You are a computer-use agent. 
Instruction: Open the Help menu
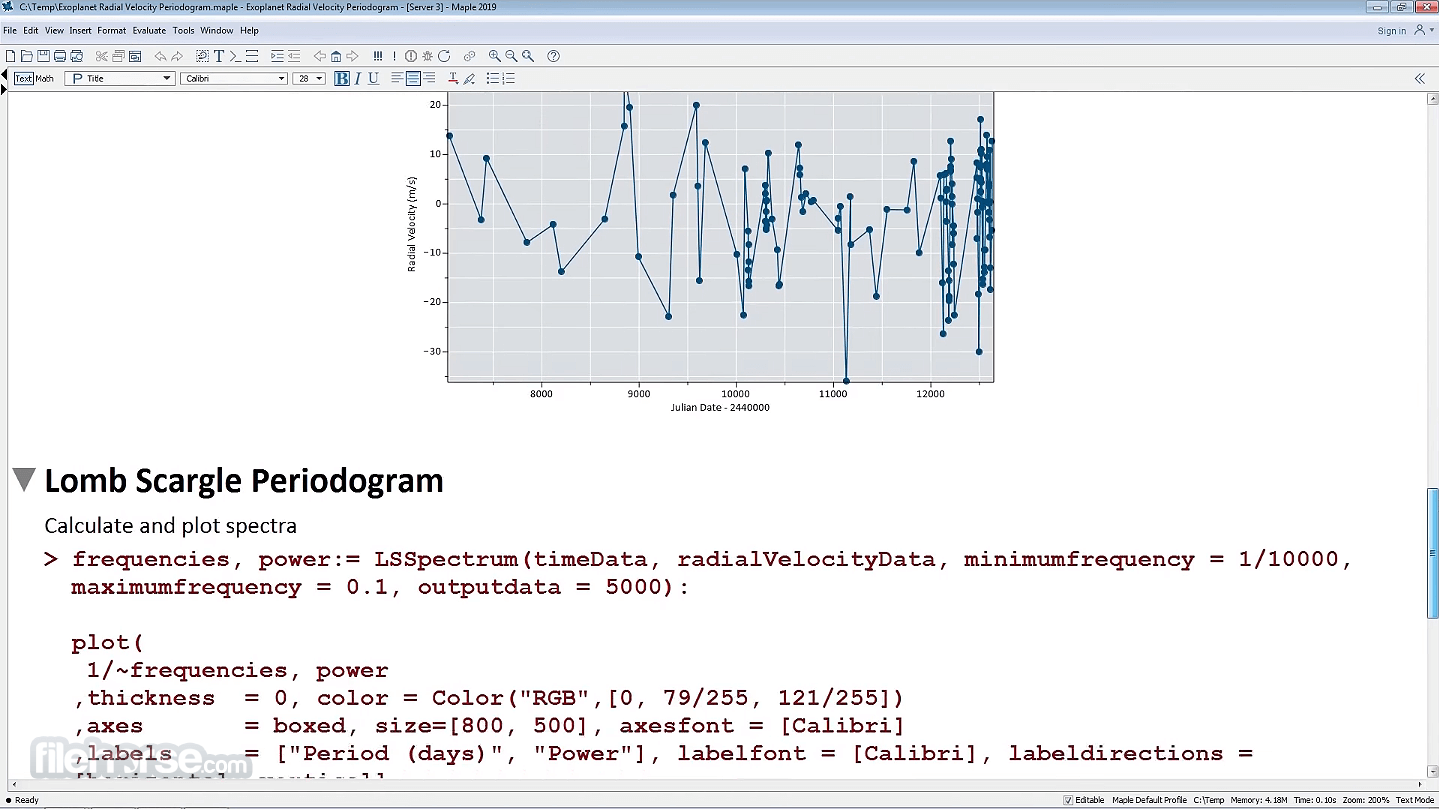[249, 31]
